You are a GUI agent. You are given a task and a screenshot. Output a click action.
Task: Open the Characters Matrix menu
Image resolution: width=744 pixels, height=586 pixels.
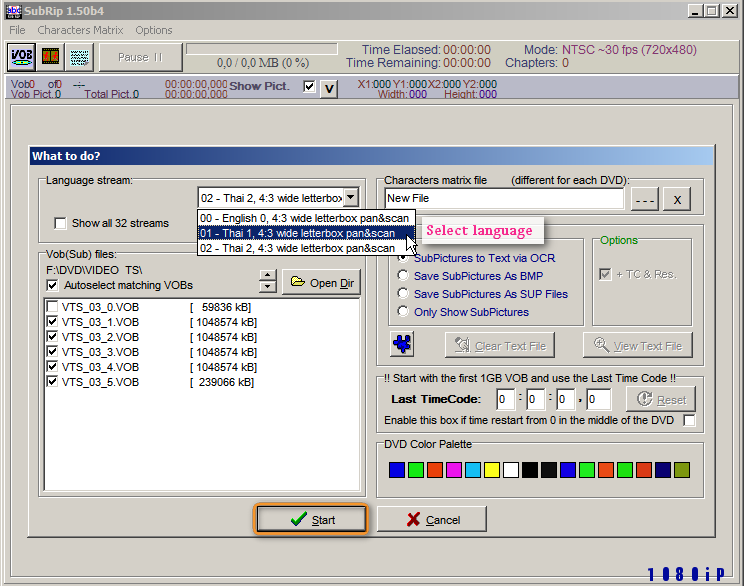pyautogui.click(x=80, y=30)
